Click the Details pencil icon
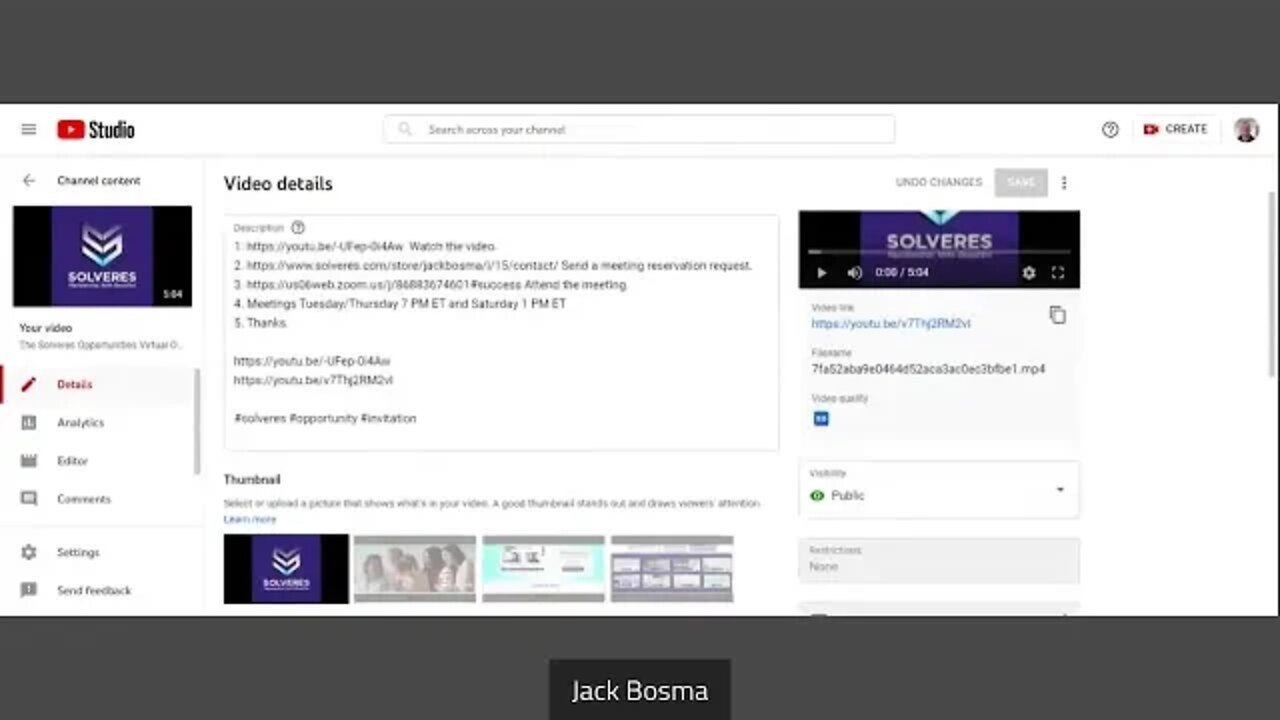Image resolution: width=1280 pixels, height=720 pixels. [29, 384]
